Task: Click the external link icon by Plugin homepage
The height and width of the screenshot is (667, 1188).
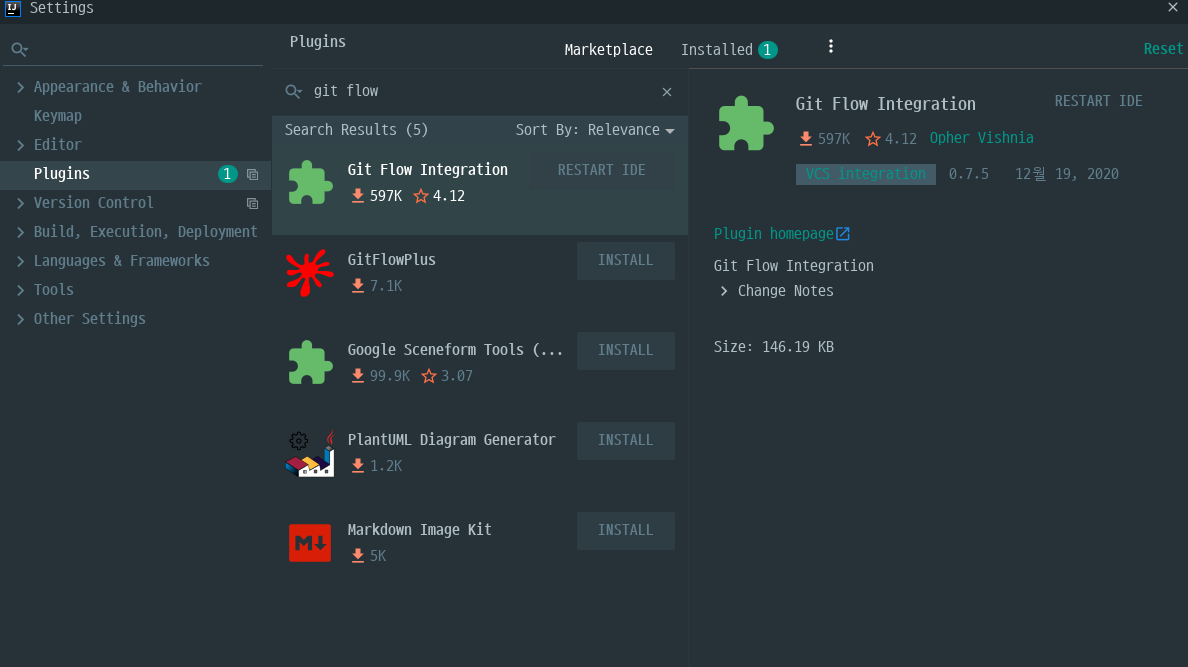Action: (x=843, y=233)
